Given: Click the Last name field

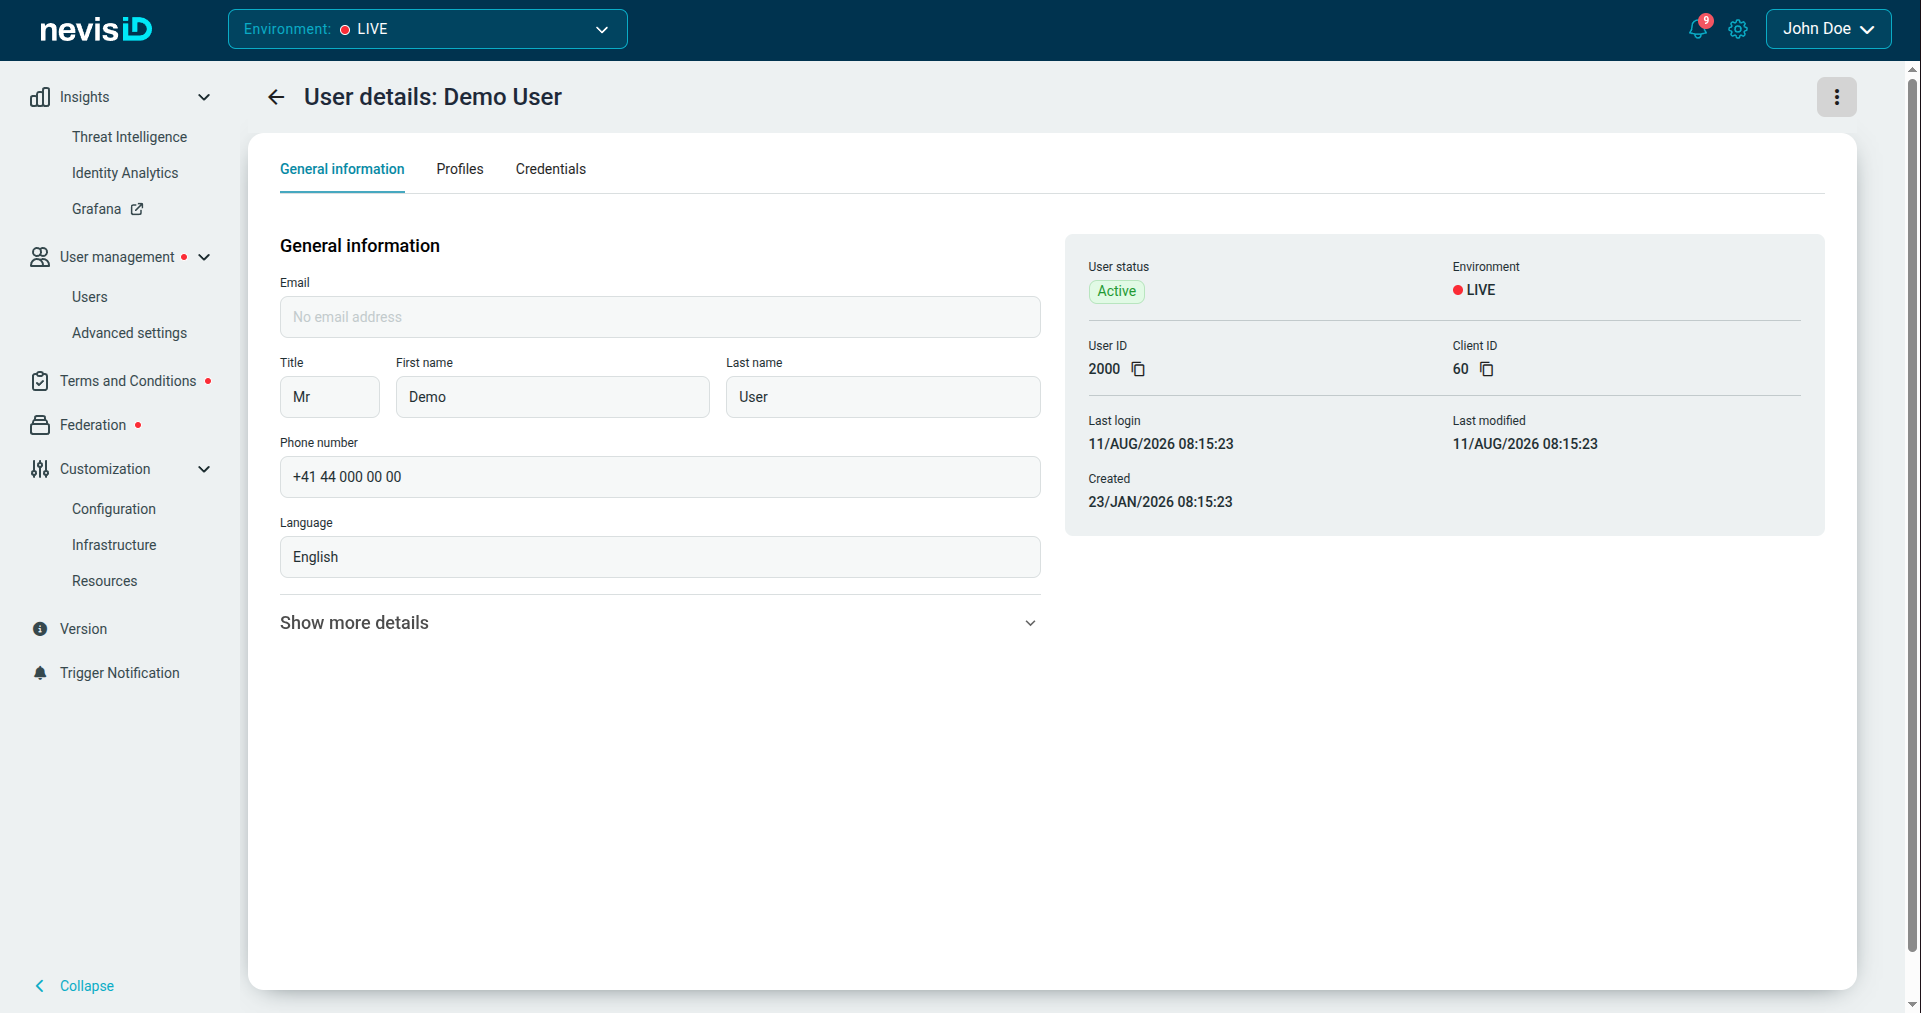Looking at the screenshot, I should click(883, 397).
